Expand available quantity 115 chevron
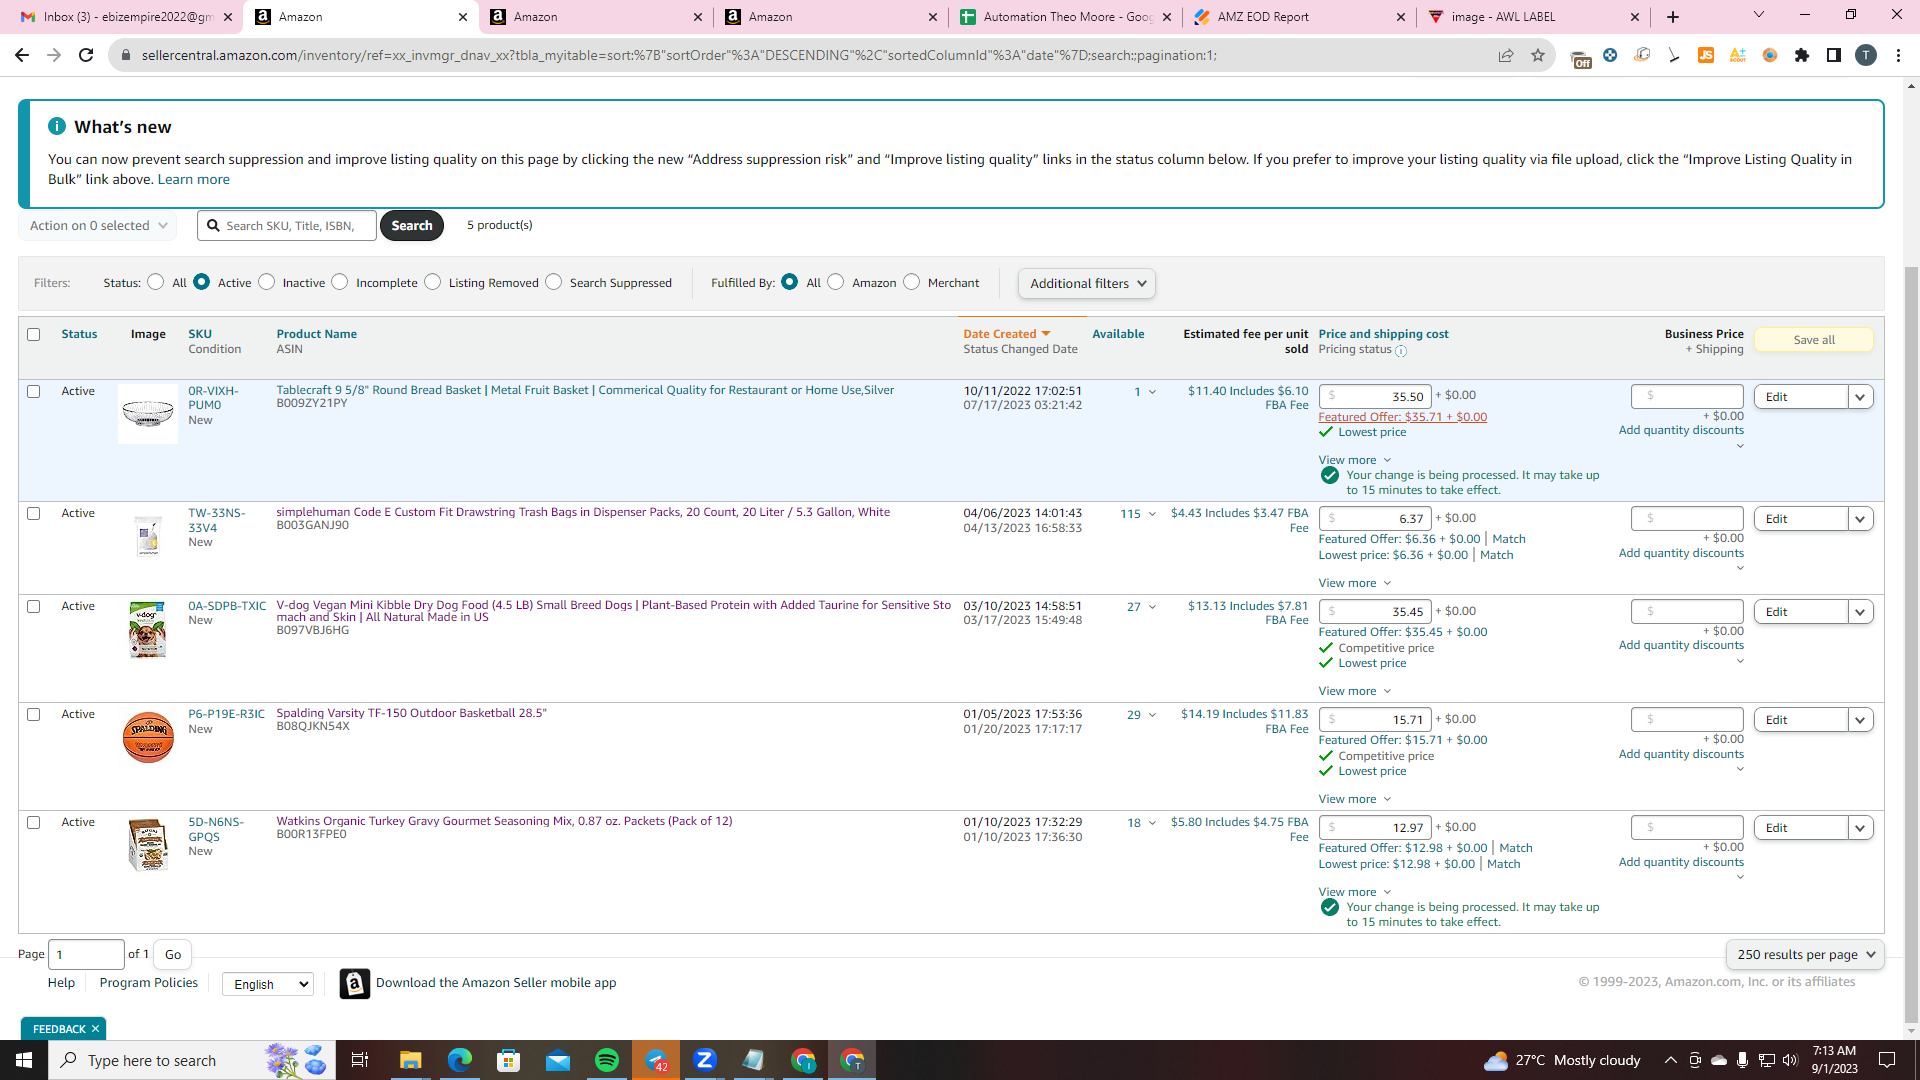Screen dimensions: 1920x1080 [1152, 514]
